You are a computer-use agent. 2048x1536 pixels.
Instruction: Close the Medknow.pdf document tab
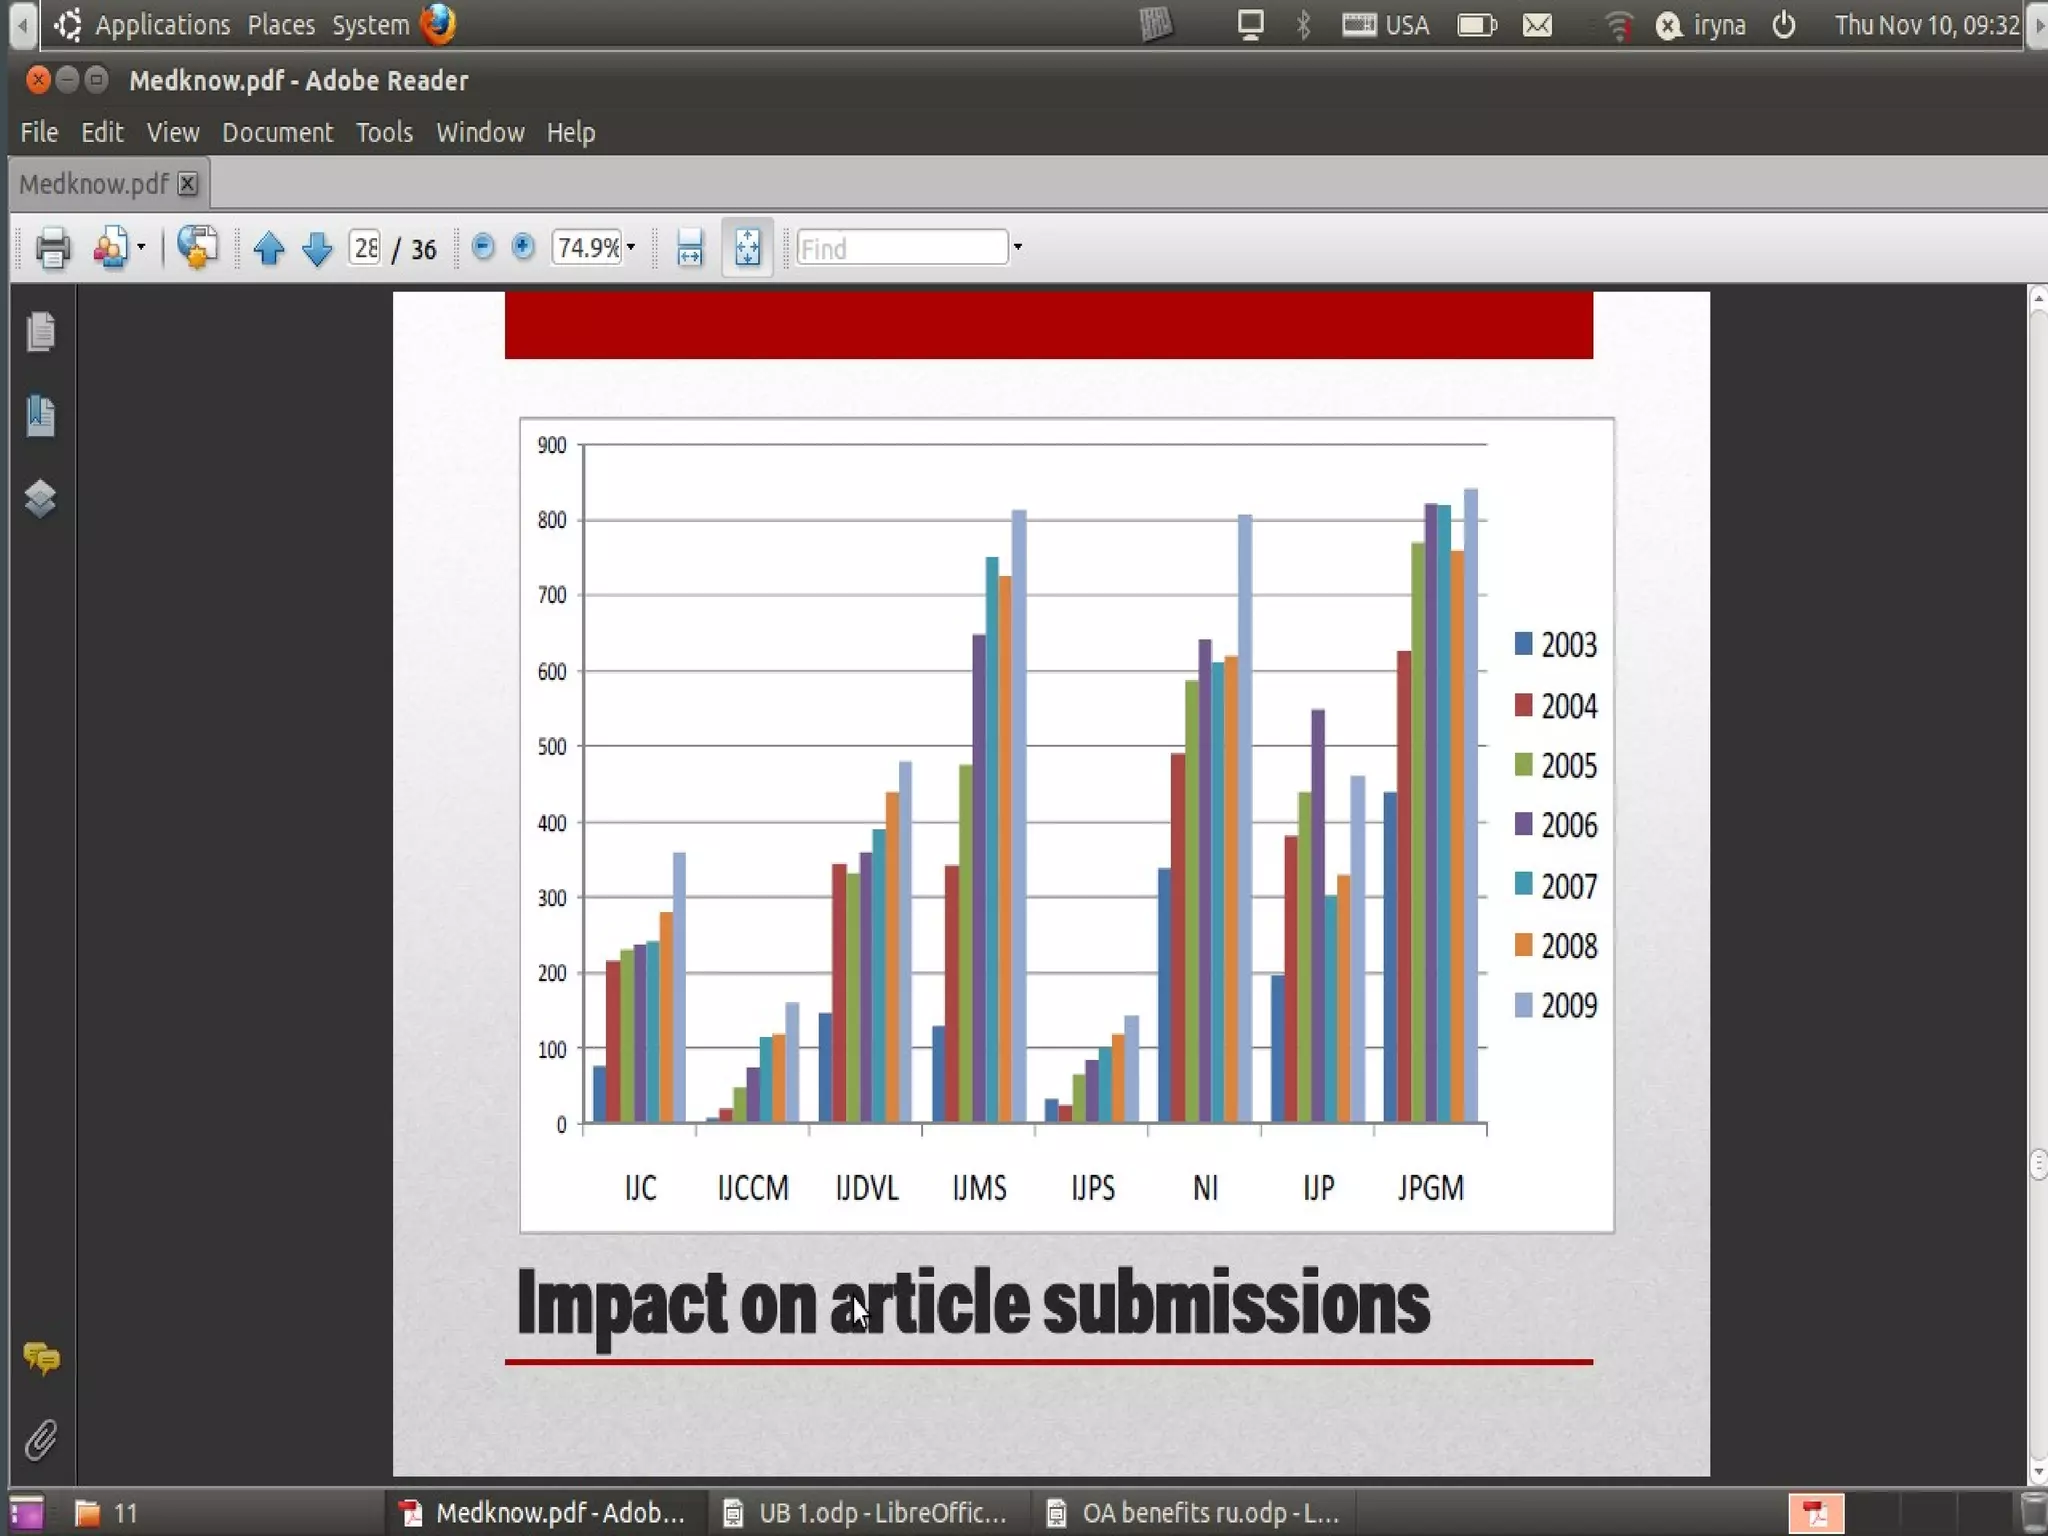(x=187, y=184)
